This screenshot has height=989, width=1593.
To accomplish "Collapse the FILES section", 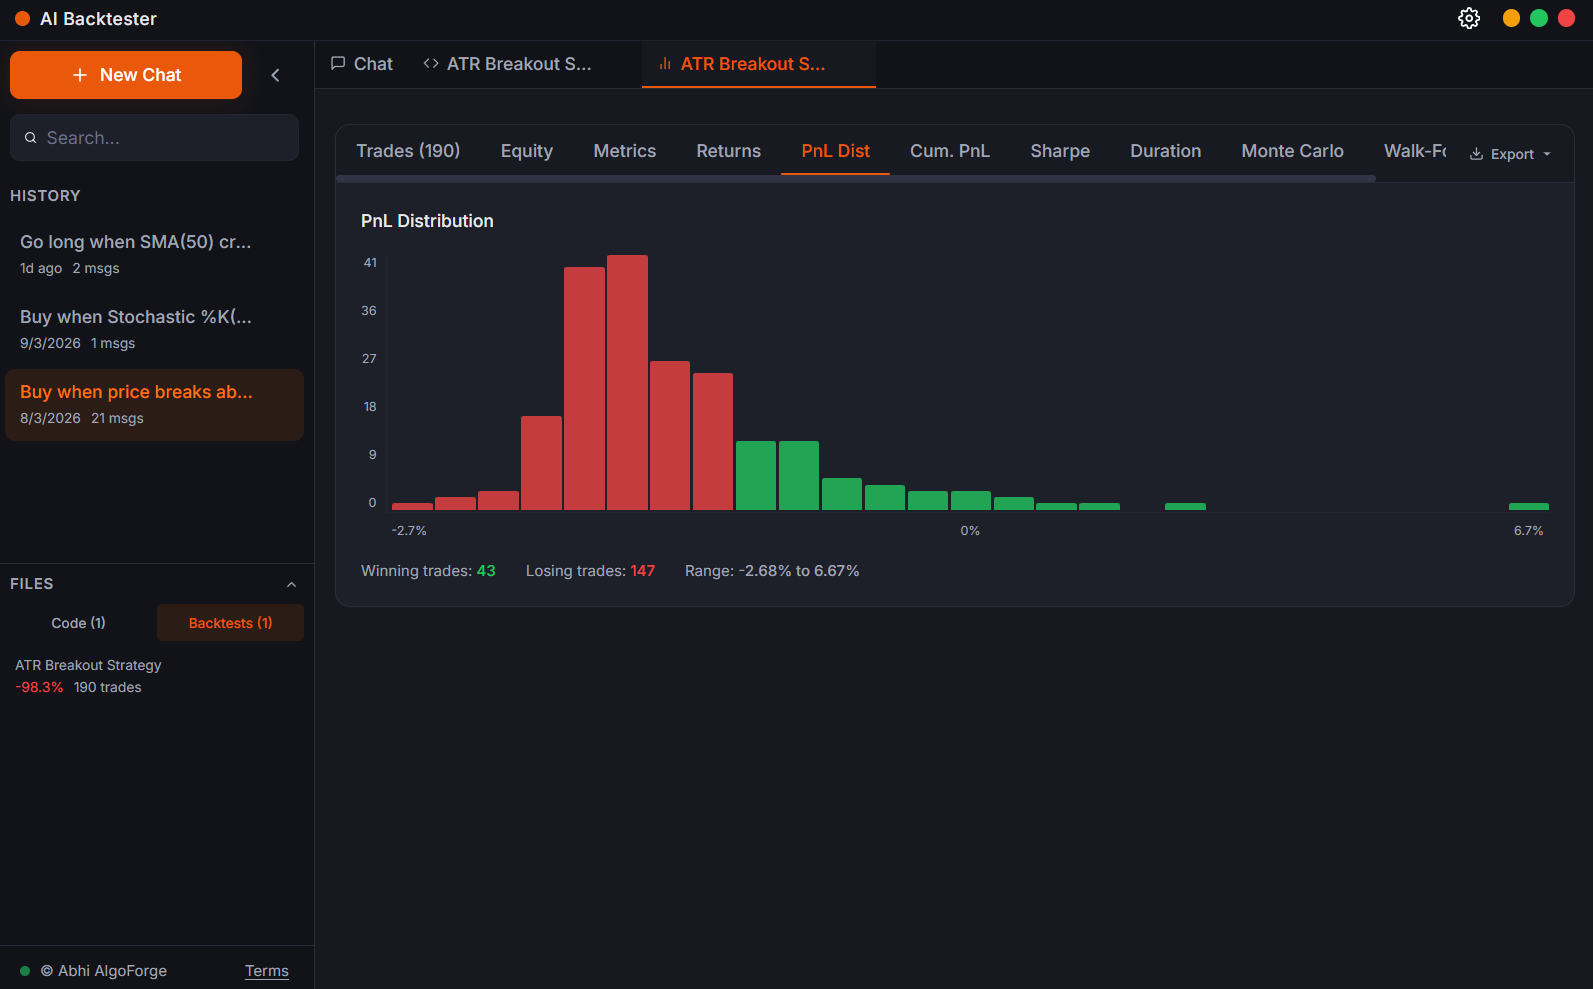I will [x=291, y=584].
